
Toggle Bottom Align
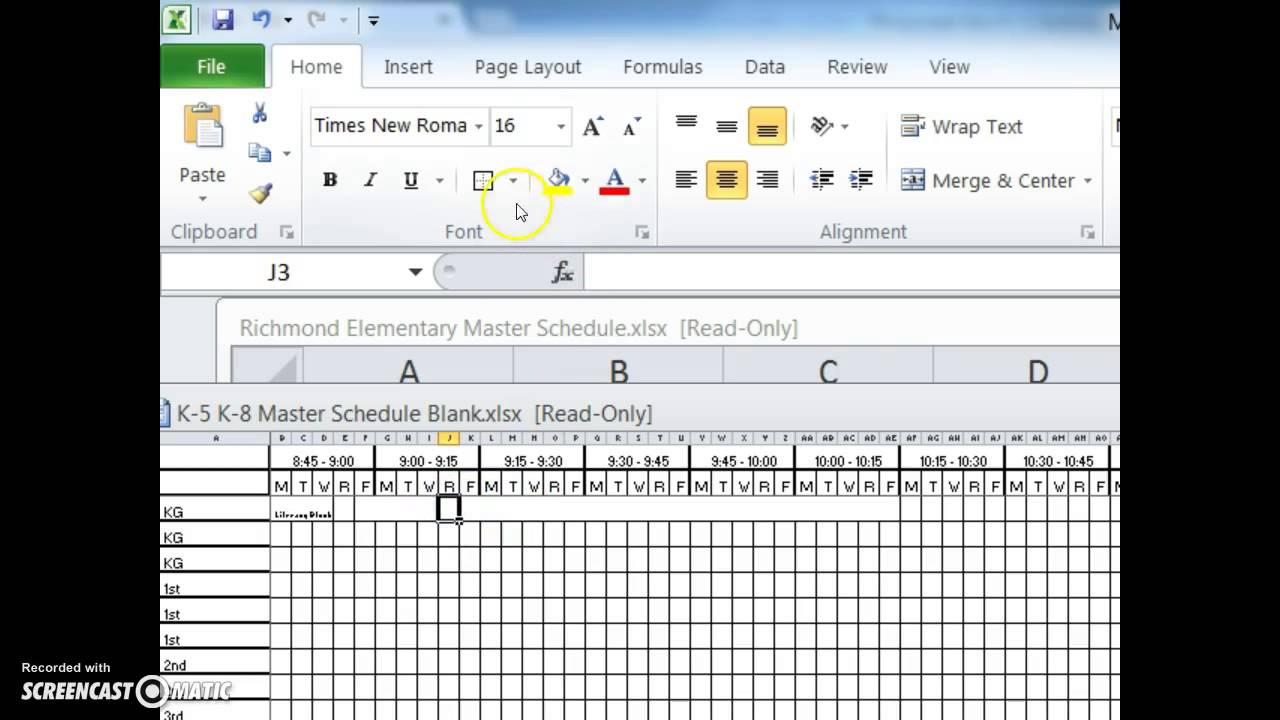point(767,126)
